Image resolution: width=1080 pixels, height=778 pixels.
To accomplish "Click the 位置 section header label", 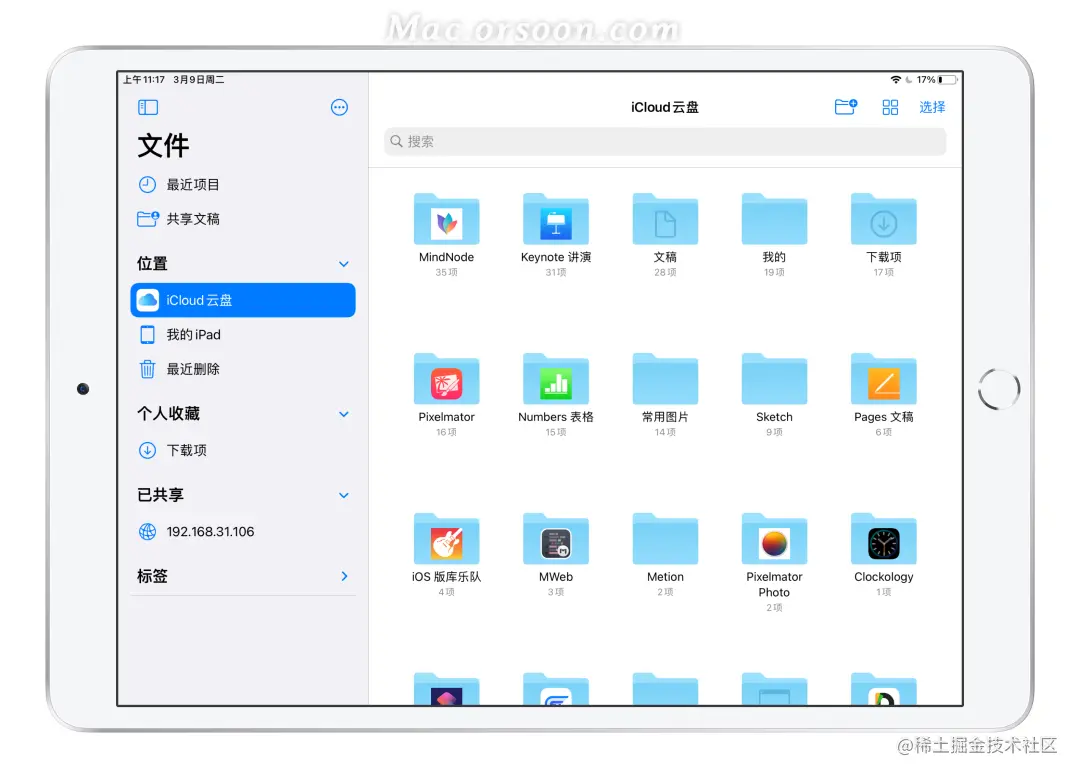I will click(152, 264).
